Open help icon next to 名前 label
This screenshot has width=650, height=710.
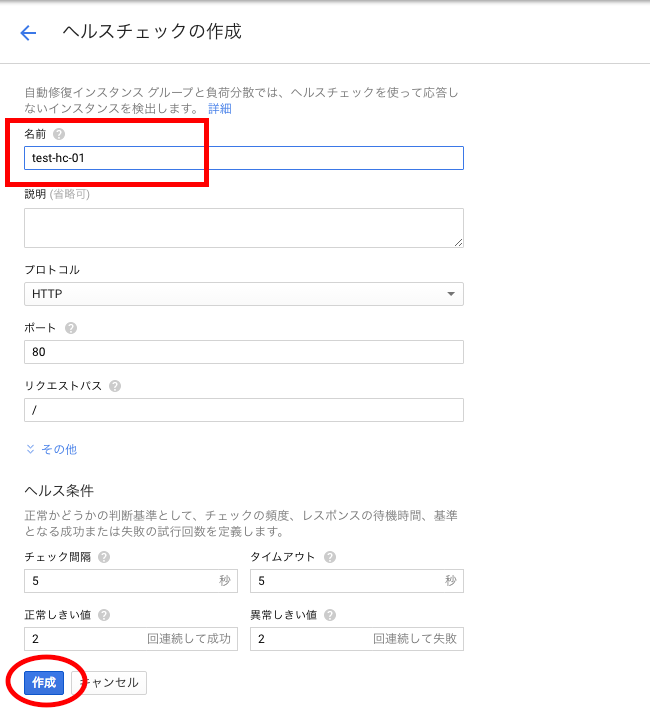click(59, 134)
